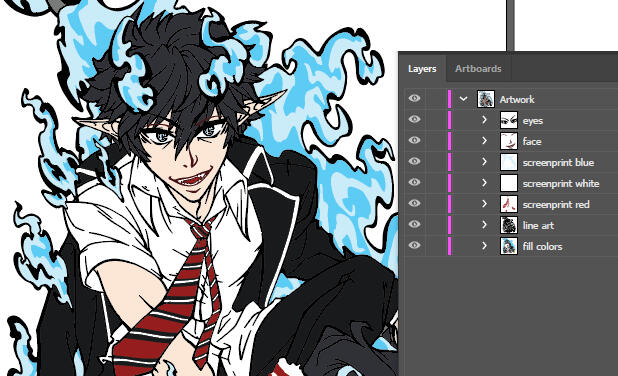Viewport: 618px width, 376px height.
Task: Select the Layers tab
Action: click(x=422, y=69)
